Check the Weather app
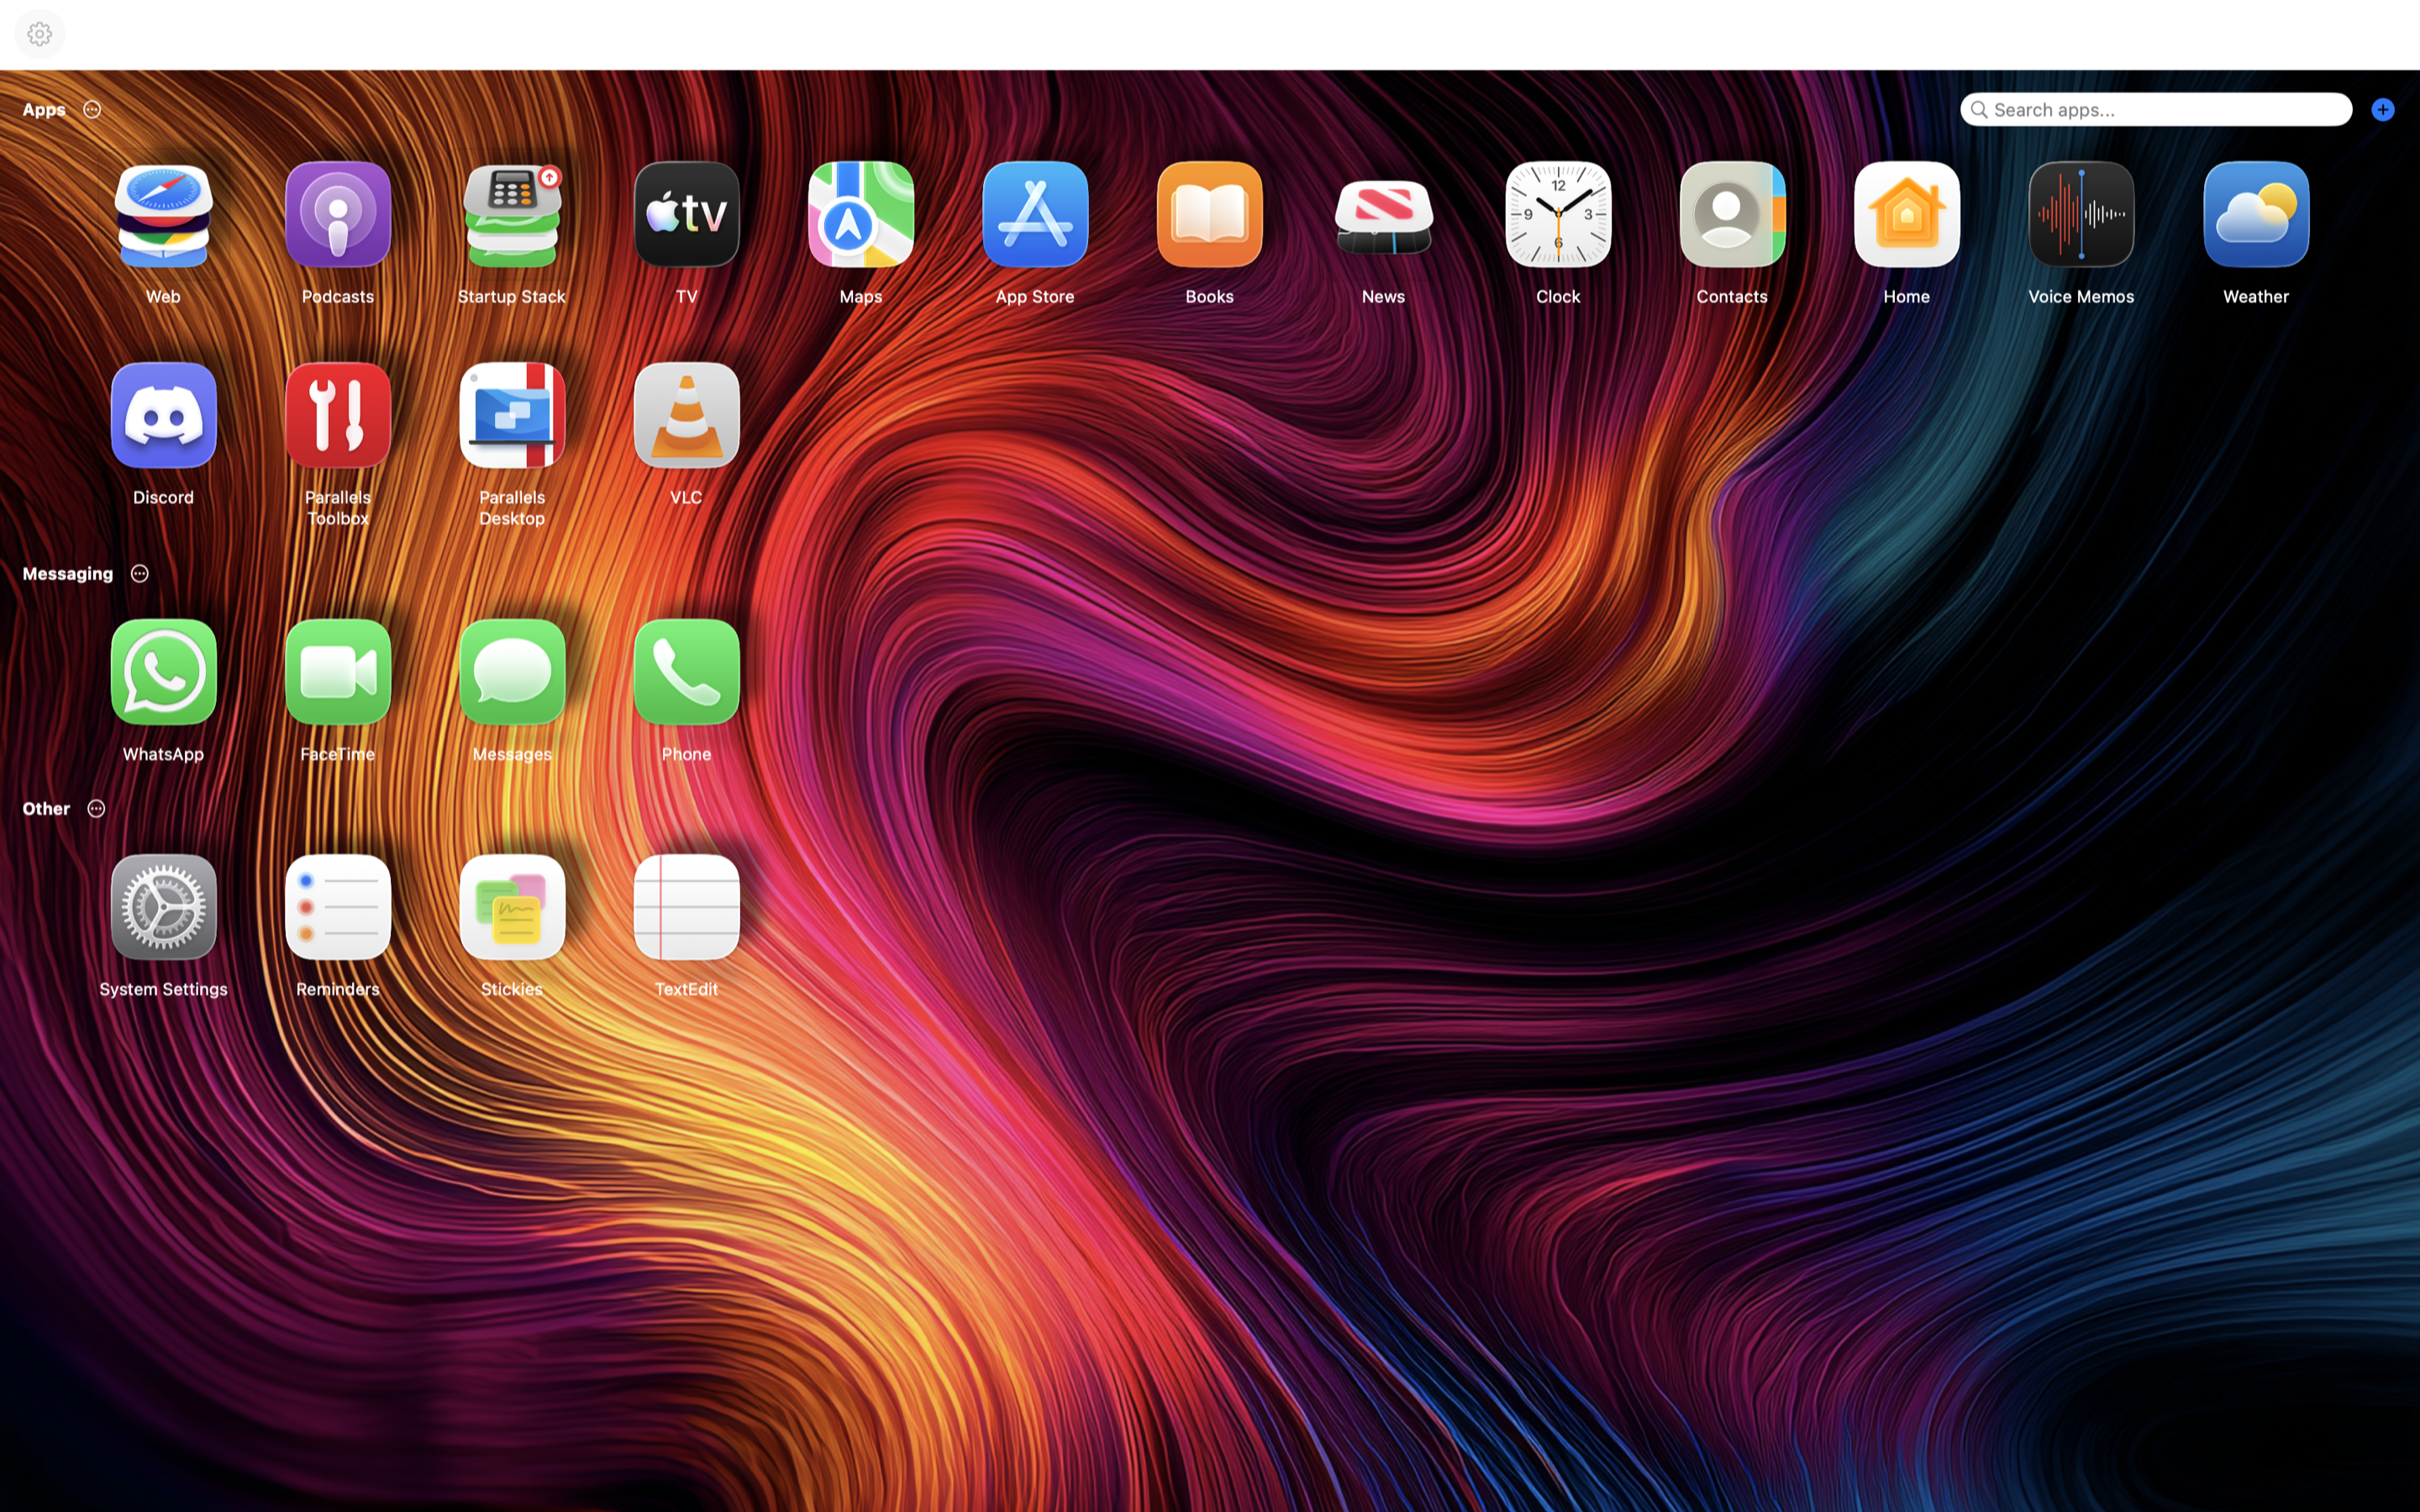 (x=2255, y=214)
